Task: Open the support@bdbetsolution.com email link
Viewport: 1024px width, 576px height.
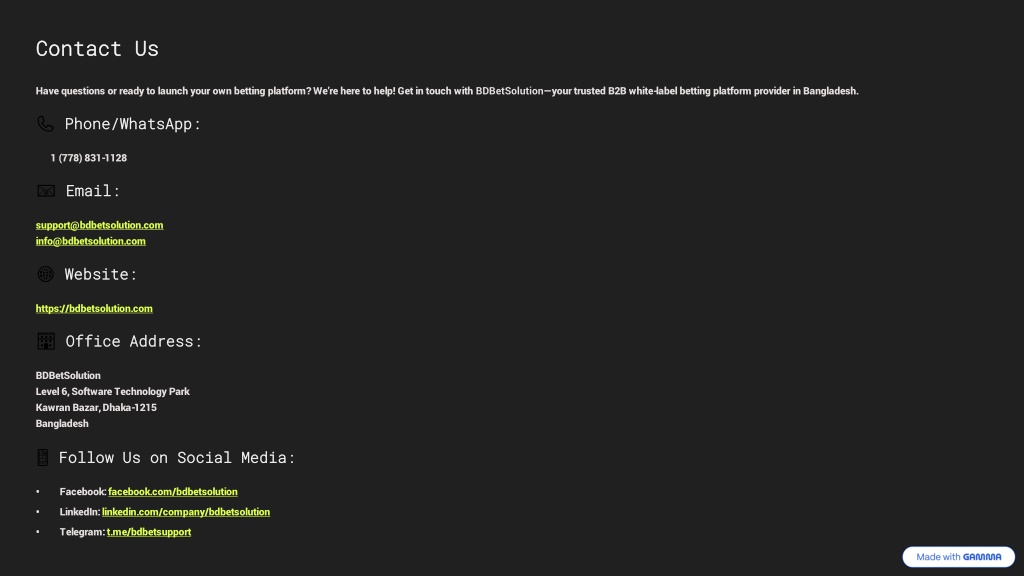Action: (x=99, y=225)
